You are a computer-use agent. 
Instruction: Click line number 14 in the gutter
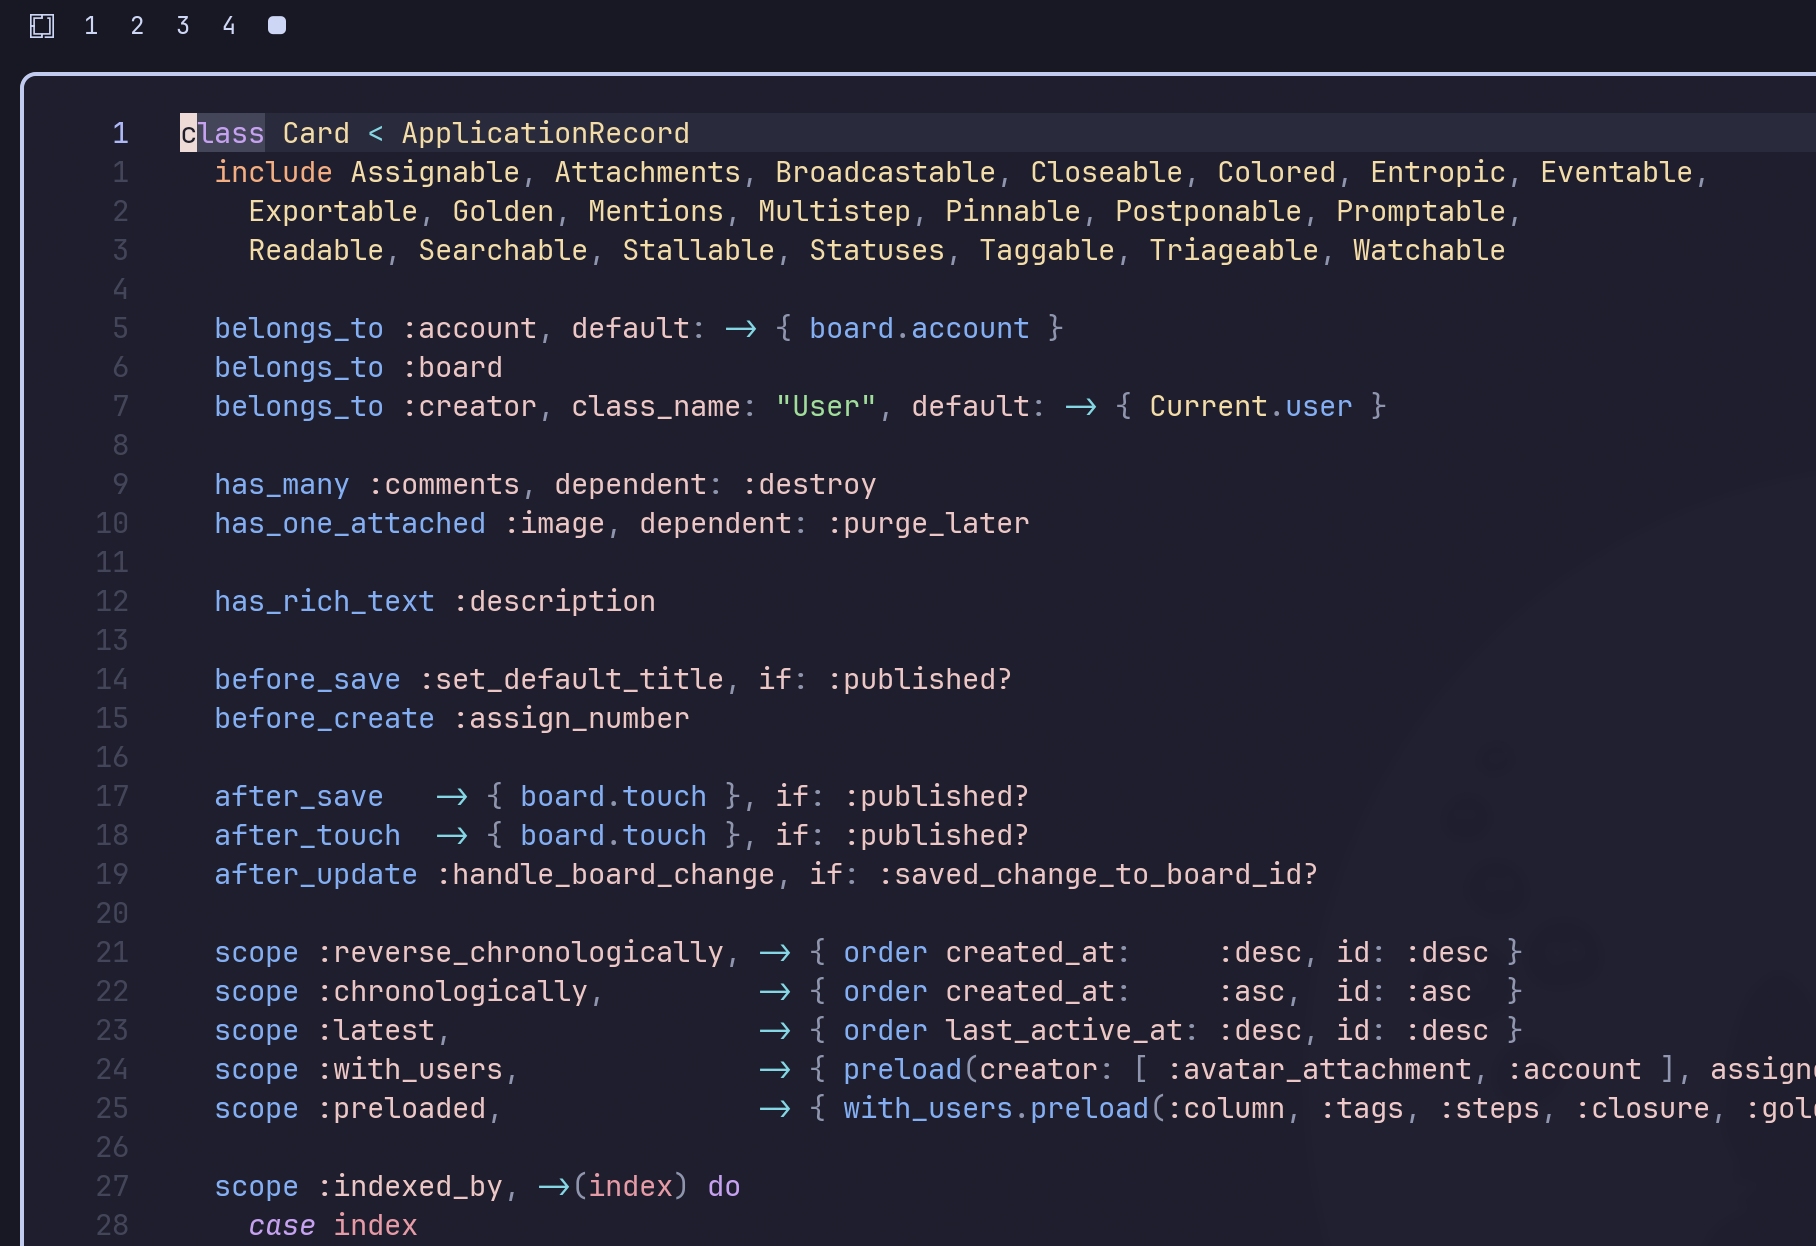pos(112,679)
